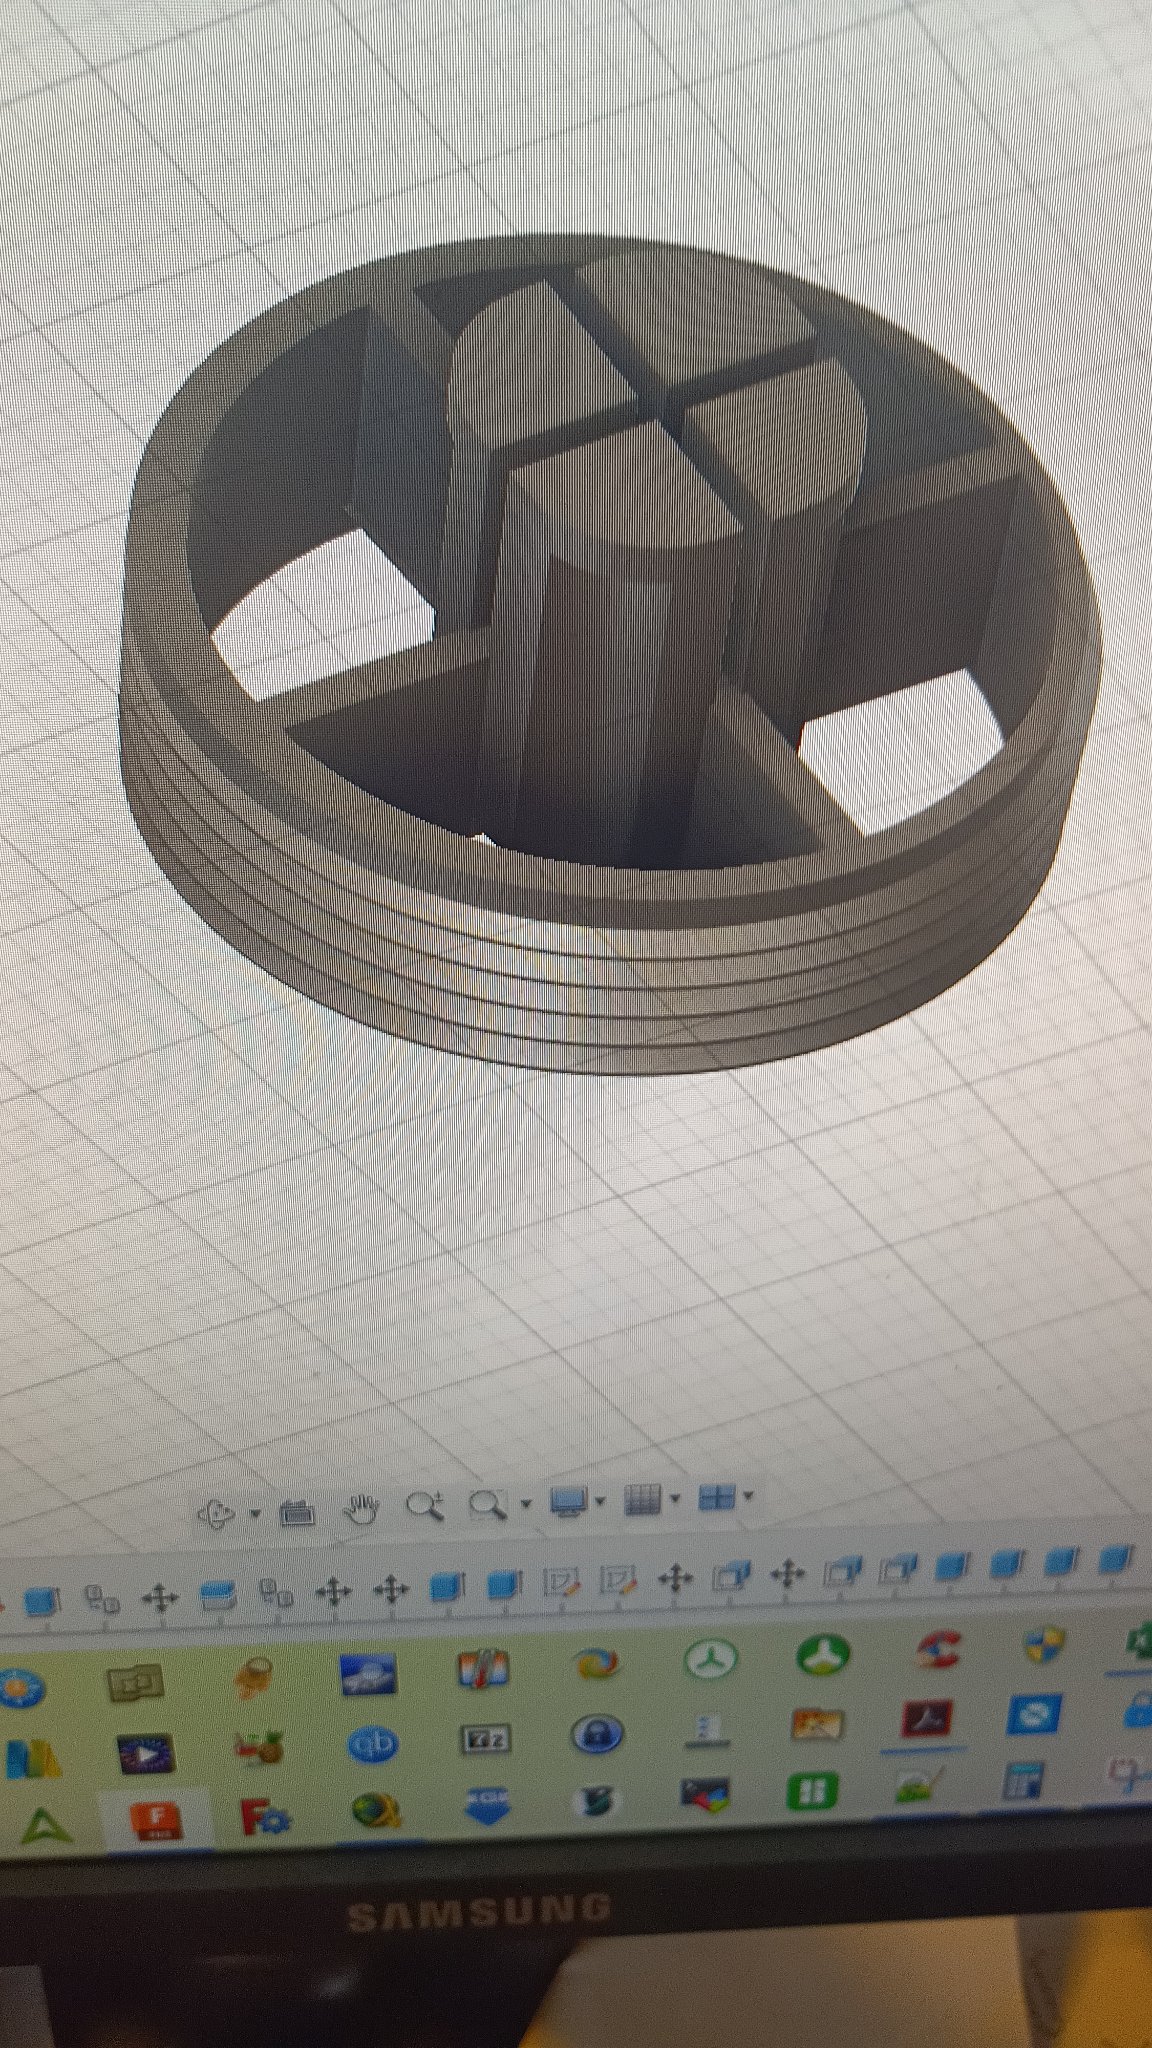Open the Zoom Window options dropdown arrow
This screenshot has height=2048, width=1152.
tap(526, 1503)
